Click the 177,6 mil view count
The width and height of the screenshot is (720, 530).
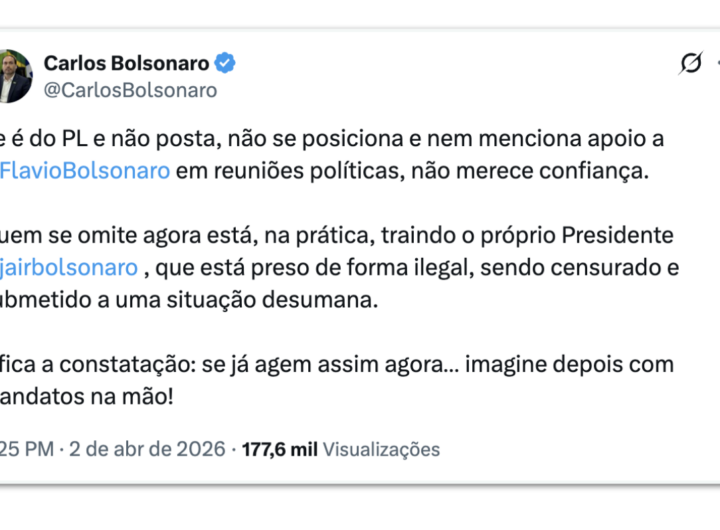pyautogui.click(x=280, y=449)
